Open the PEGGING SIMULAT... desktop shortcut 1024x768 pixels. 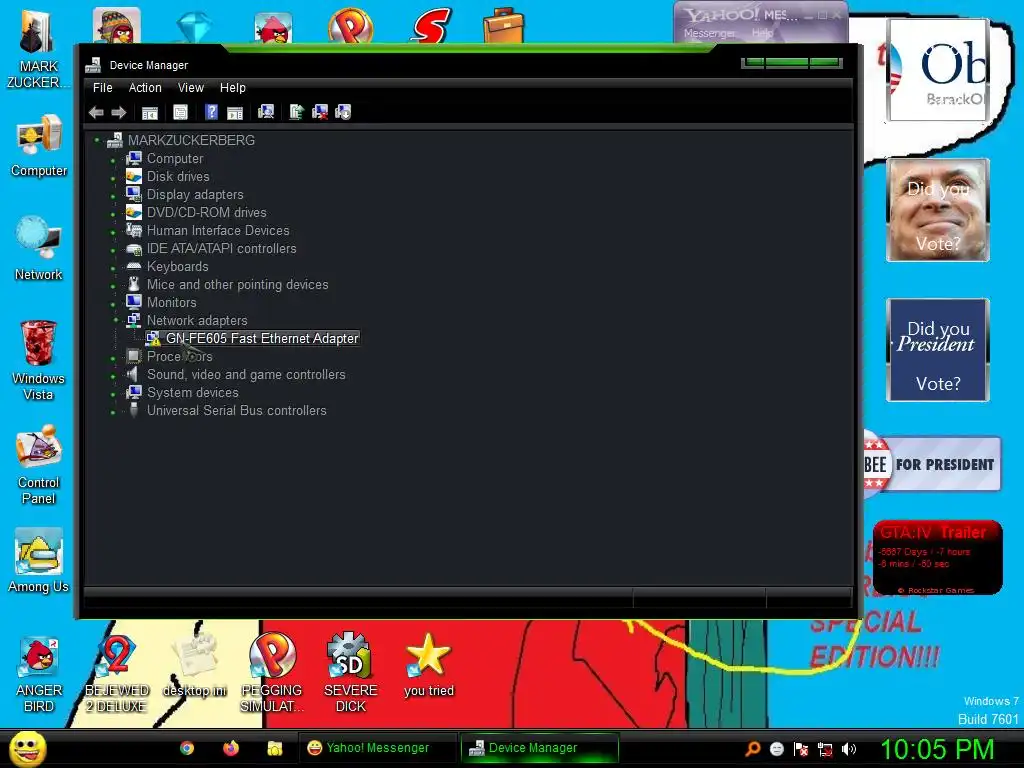point(272,674)
